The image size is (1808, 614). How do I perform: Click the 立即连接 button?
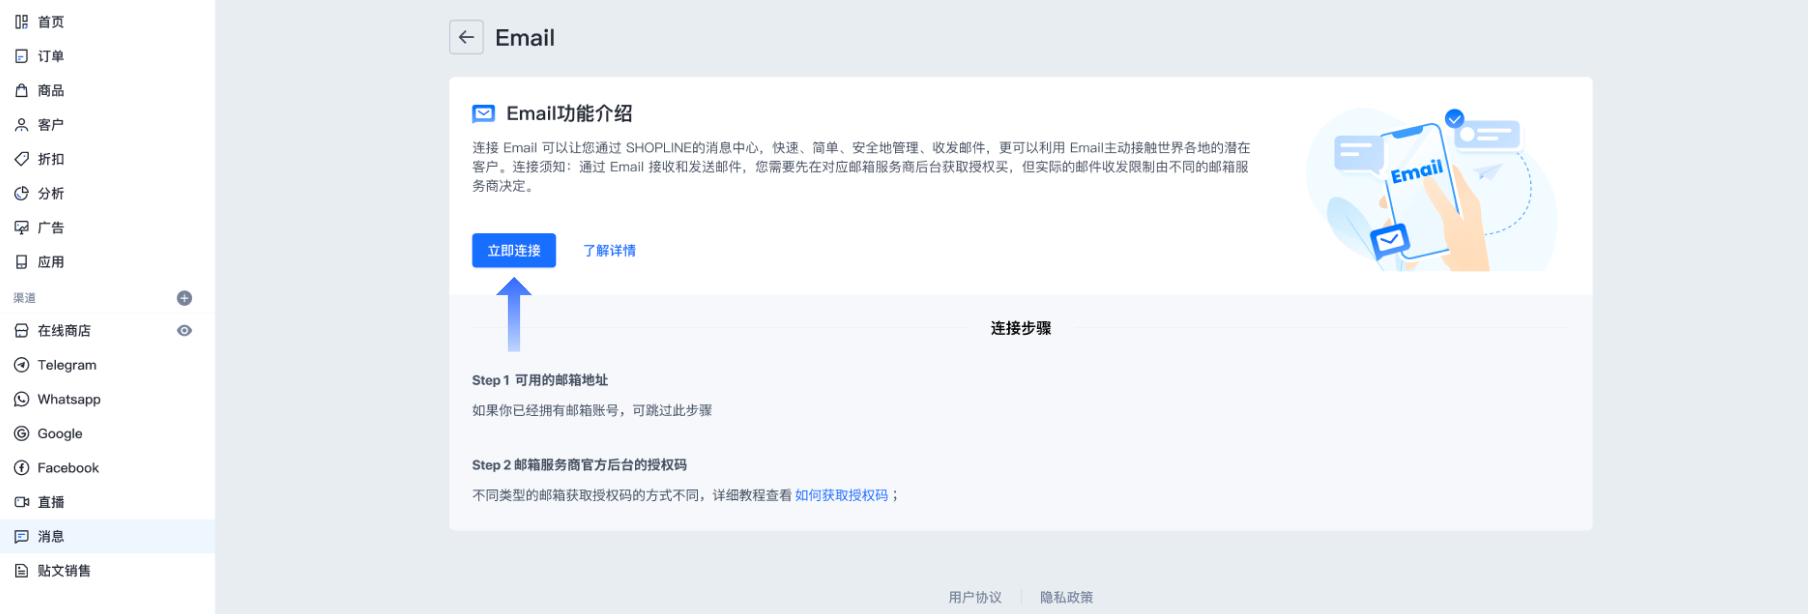[514, 251]
